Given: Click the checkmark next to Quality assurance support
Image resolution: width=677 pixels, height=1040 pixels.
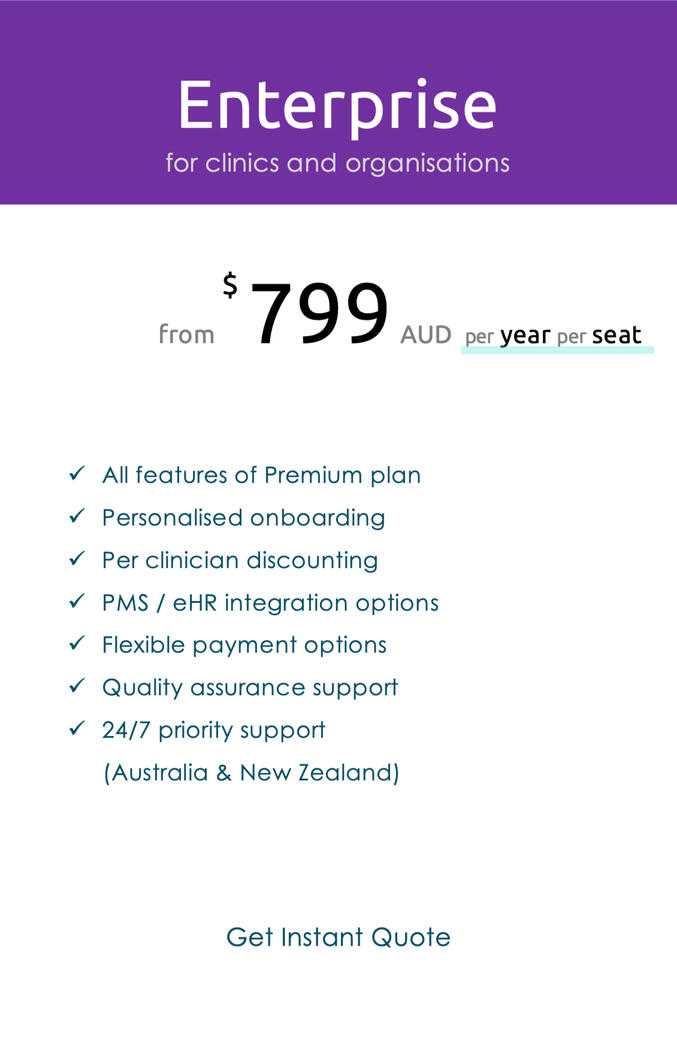Looking at the screenshot, I should 78,685.
